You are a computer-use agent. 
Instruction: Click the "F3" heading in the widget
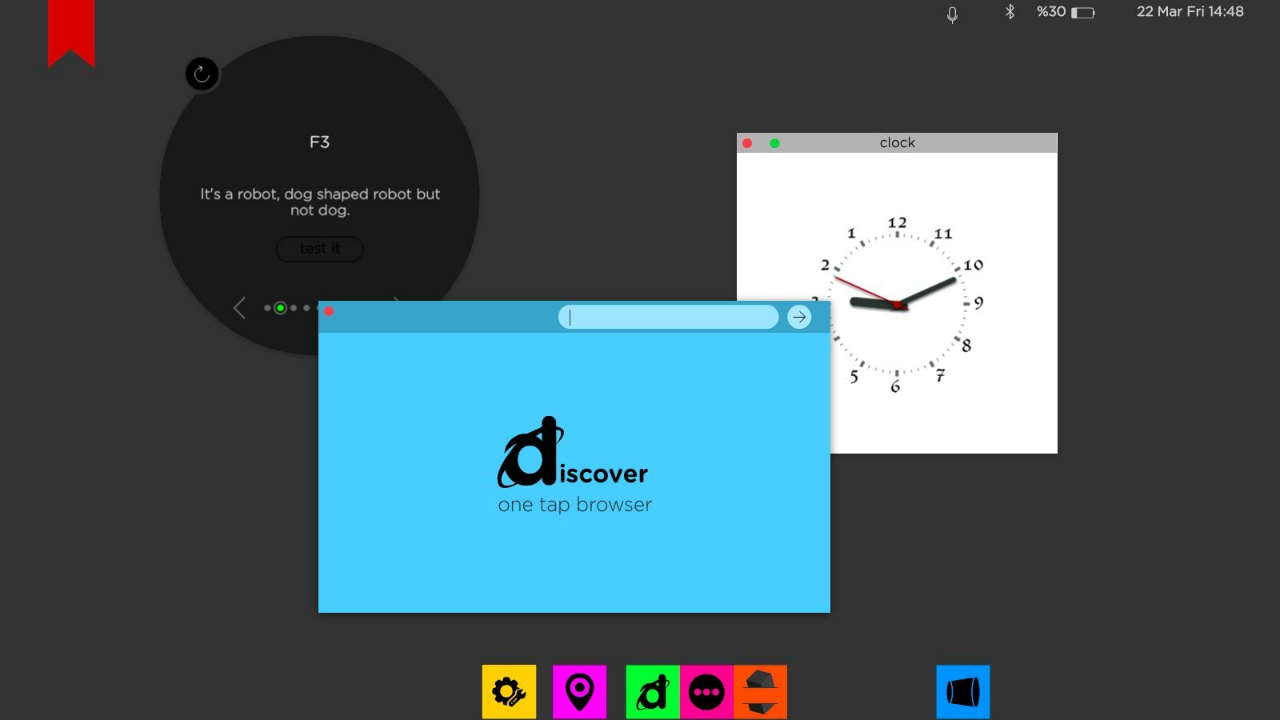[319, 142]
